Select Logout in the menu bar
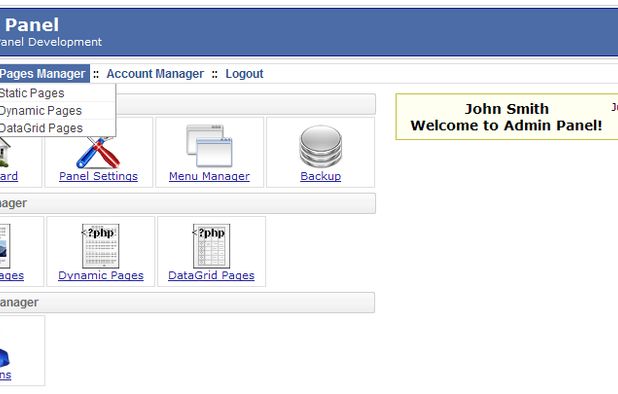 tap(244, 74)
